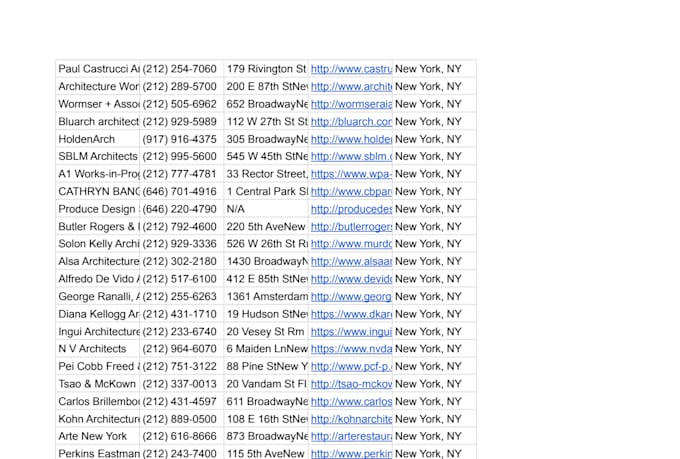680x459 pixels.
Task: Click the Kohn Architecture cell
Action: (x=98, y=419)
